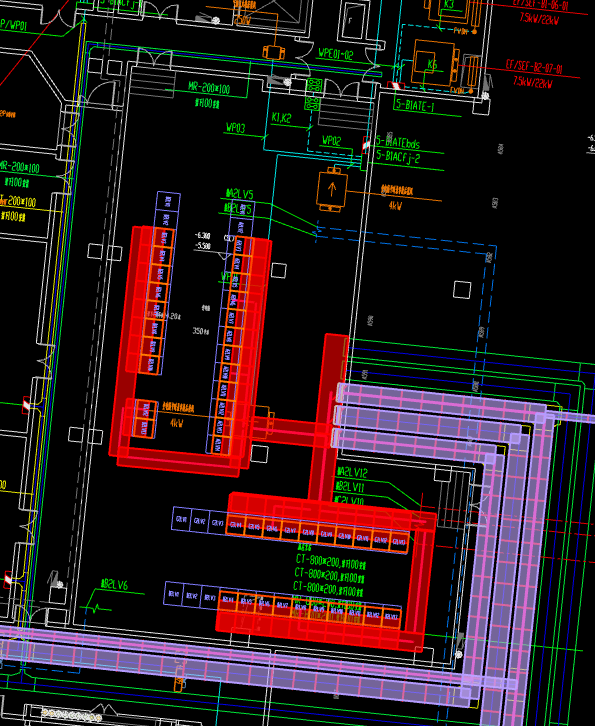Select the WPE01-02 label near the doorway
595x726 pixels.
(x=336, y=54)
